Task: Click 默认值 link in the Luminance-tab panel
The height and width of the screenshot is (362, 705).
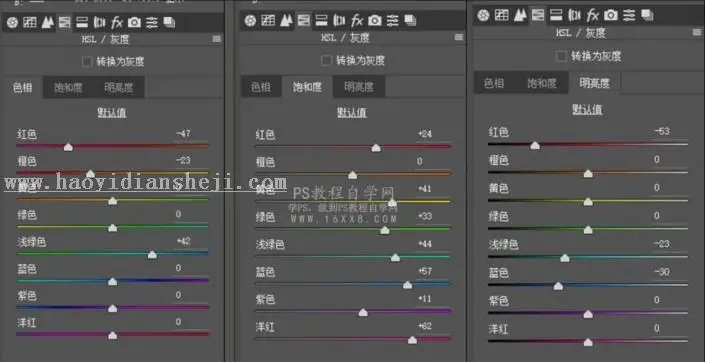Action: tap(587, 110)
